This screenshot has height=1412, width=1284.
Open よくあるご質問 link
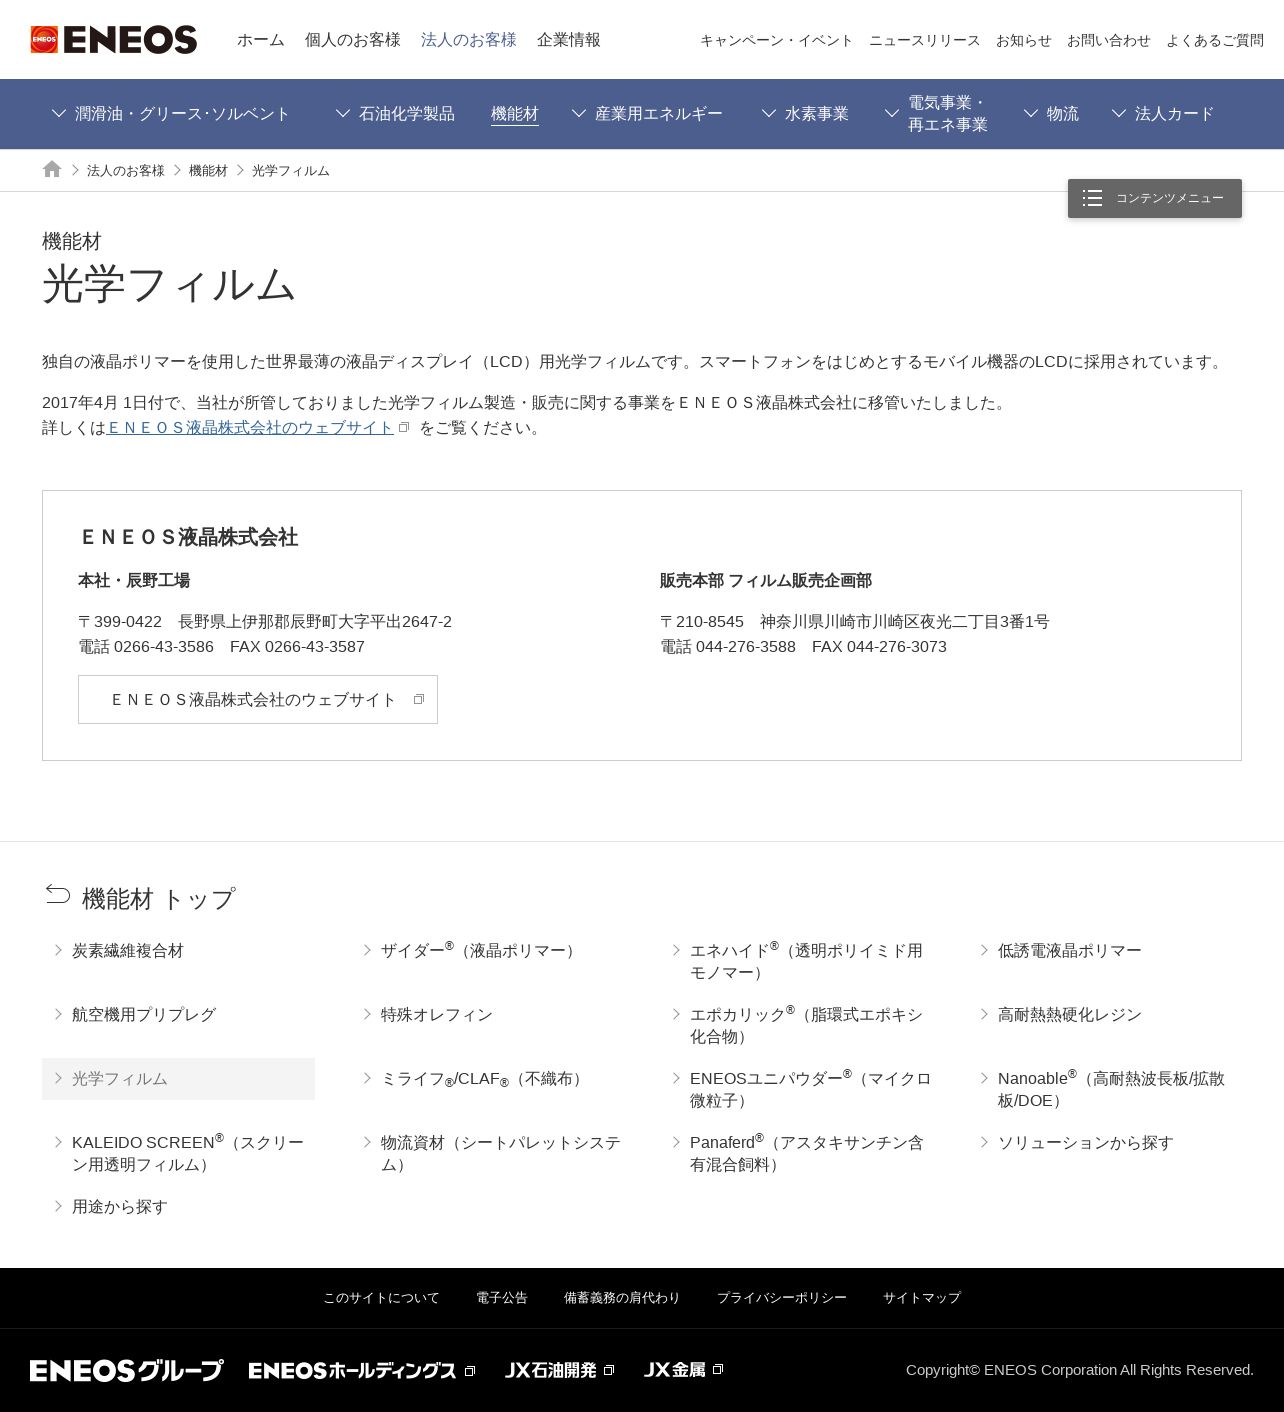point(1215,40)
